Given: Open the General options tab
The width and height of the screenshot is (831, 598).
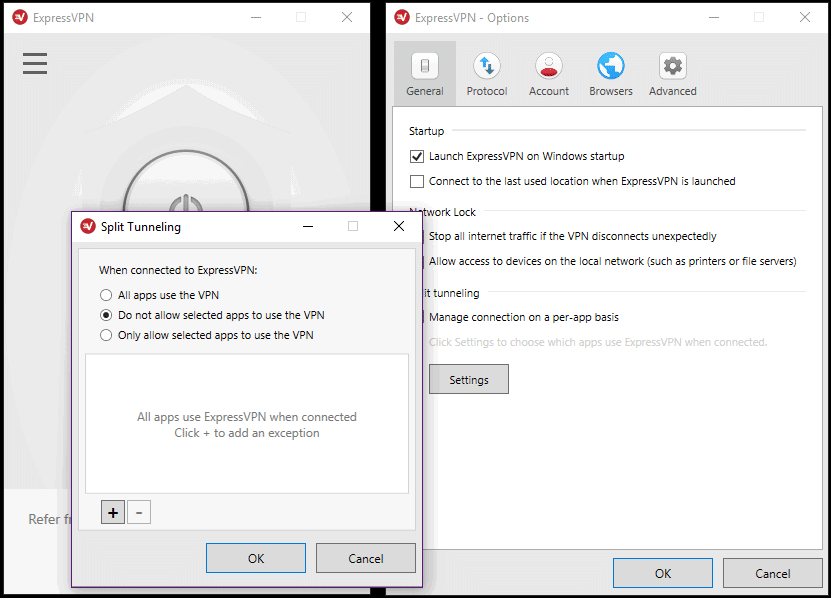Looking at the screenshot, I should pos(425,74).
